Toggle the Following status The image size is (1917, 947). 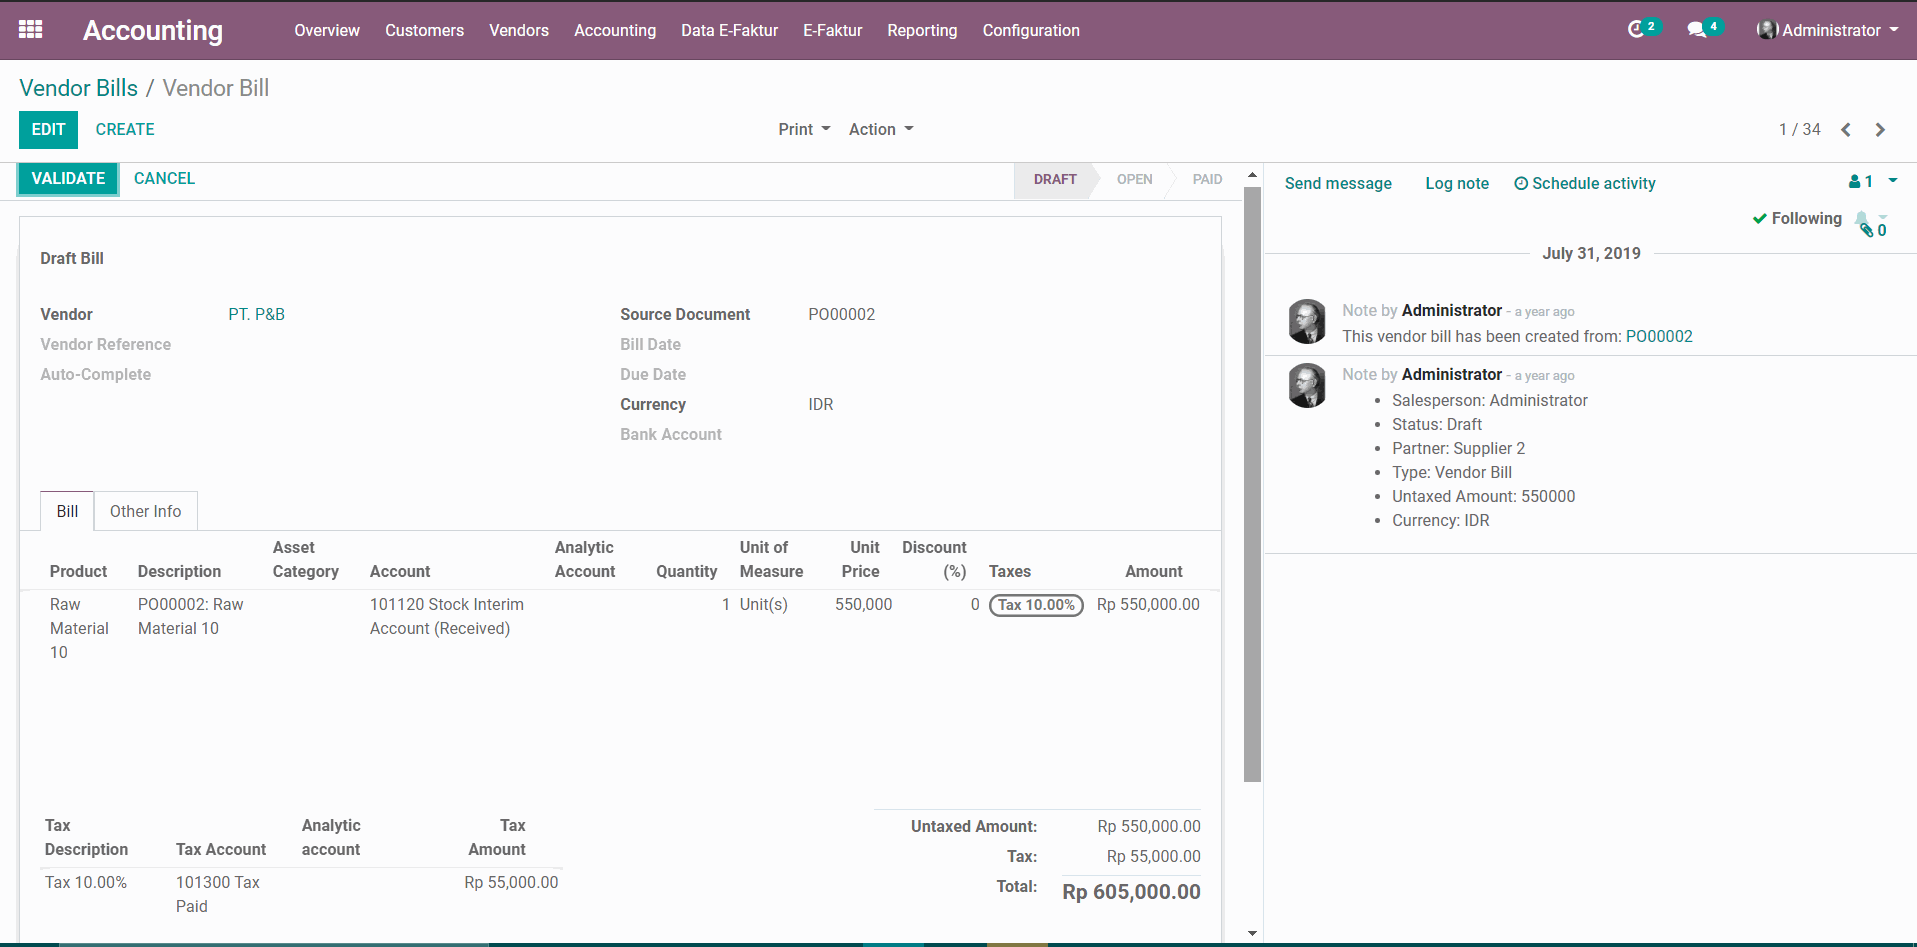coord(1797,219)
